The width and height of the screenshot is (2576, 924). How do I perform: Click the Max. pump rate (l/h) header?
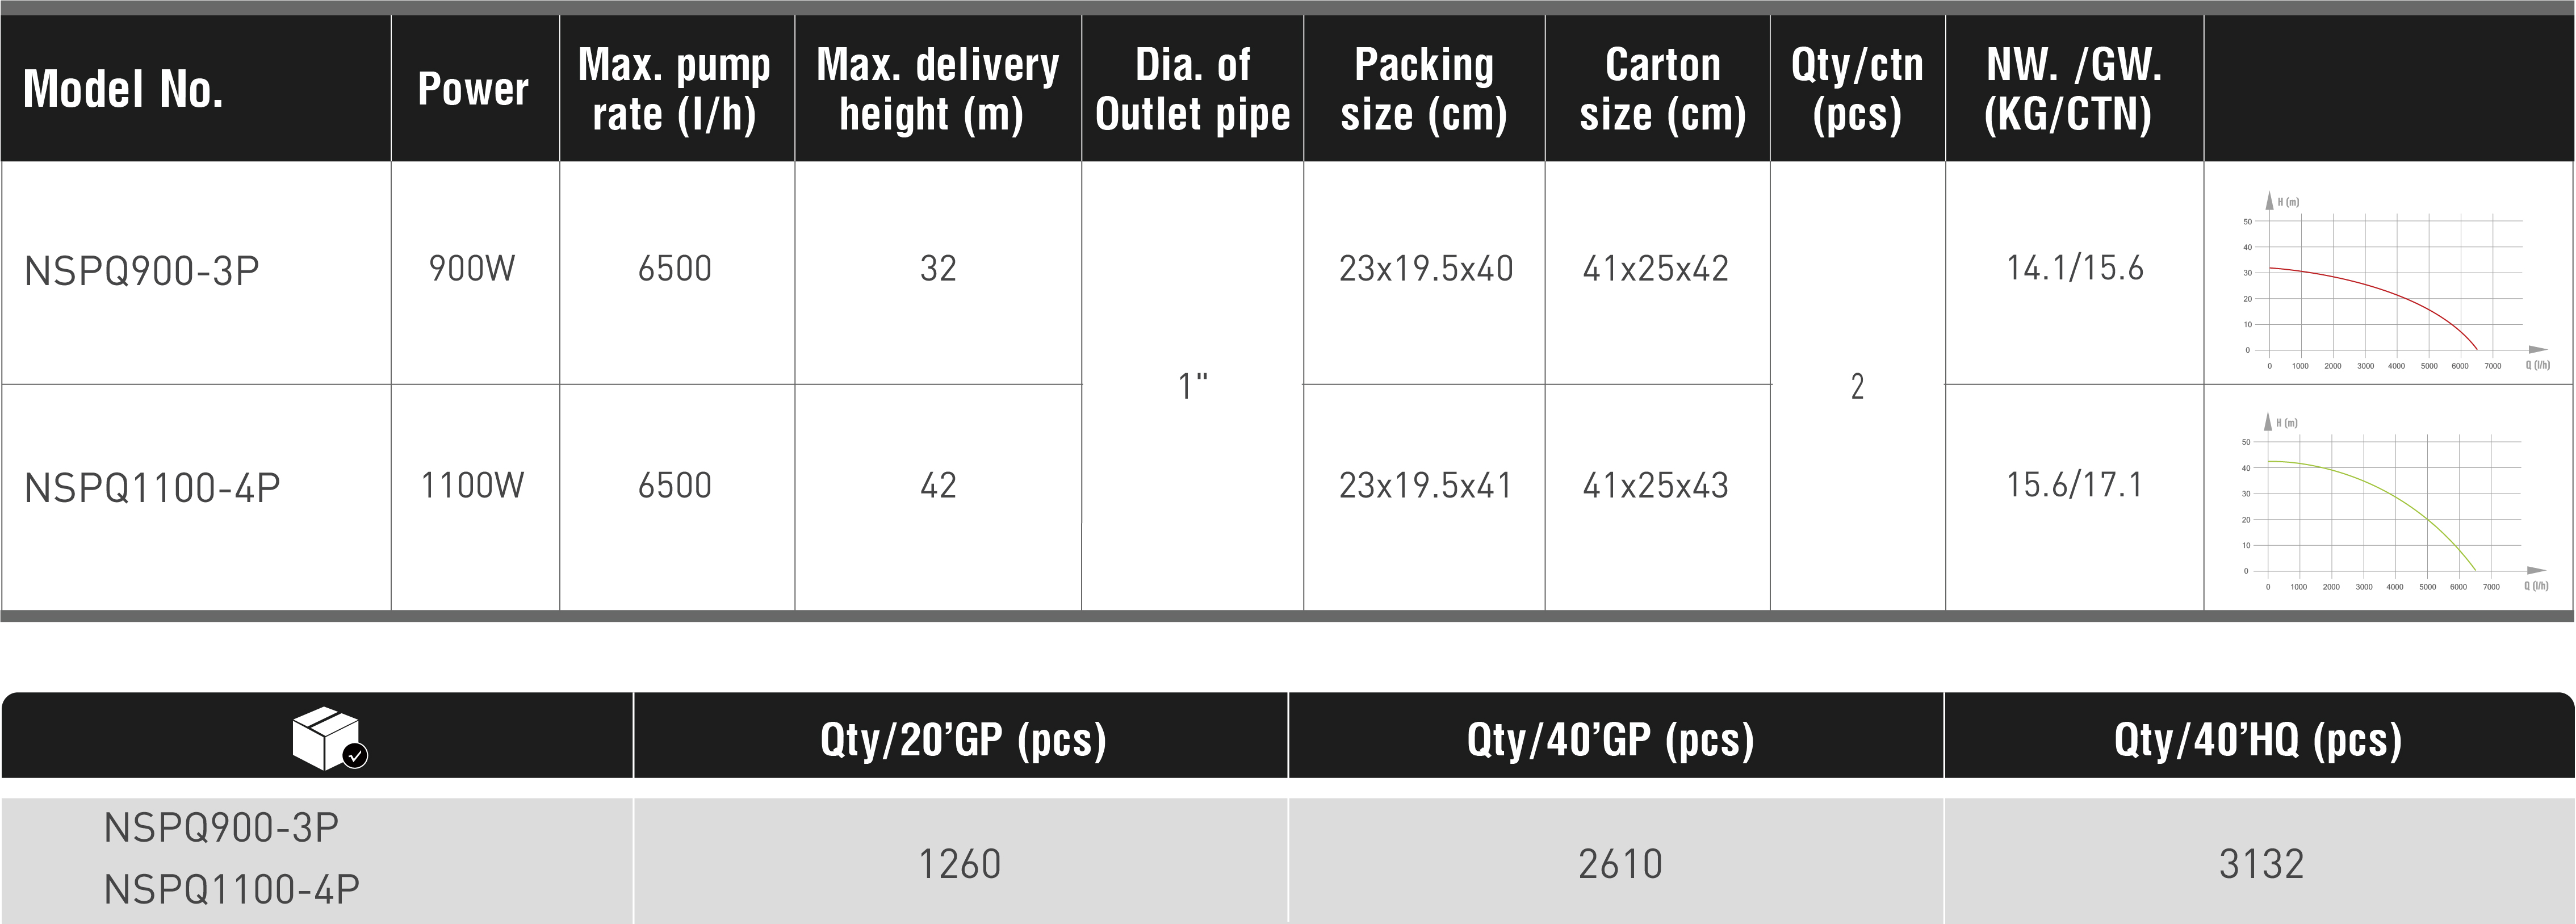[675, 89]
